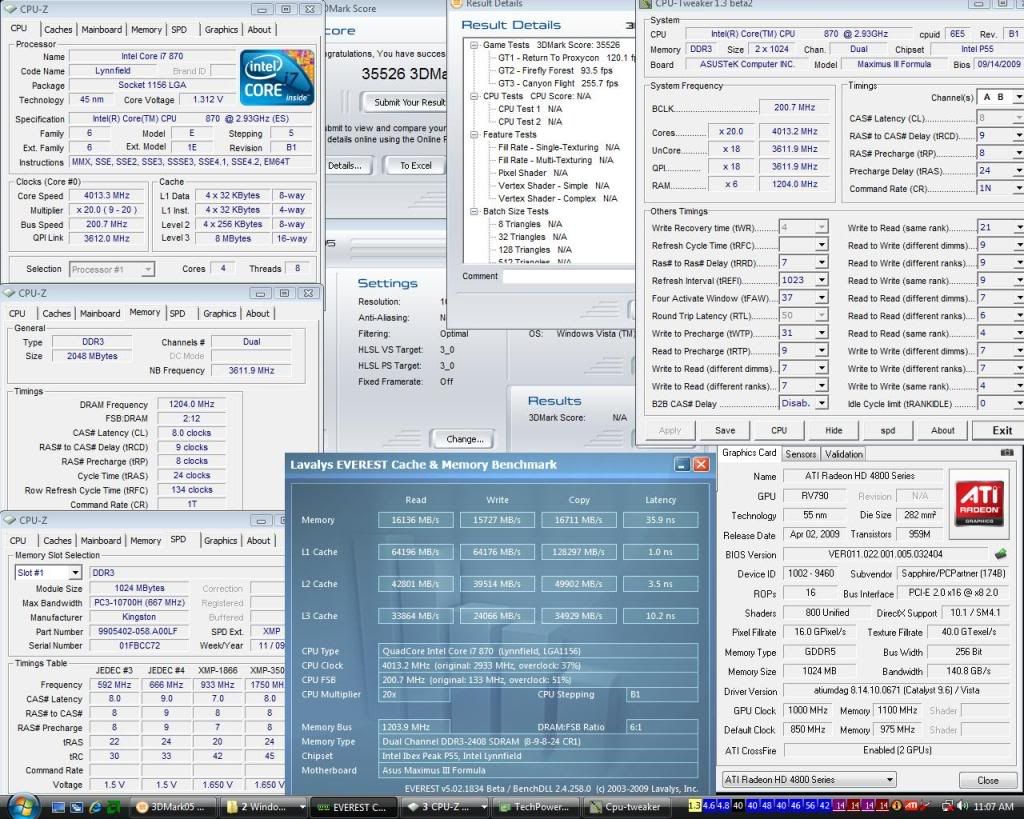This screenshot has height=819, width=1024.
Task: Select the CPU Test 1 tree row
Action: tap(530, 109)
